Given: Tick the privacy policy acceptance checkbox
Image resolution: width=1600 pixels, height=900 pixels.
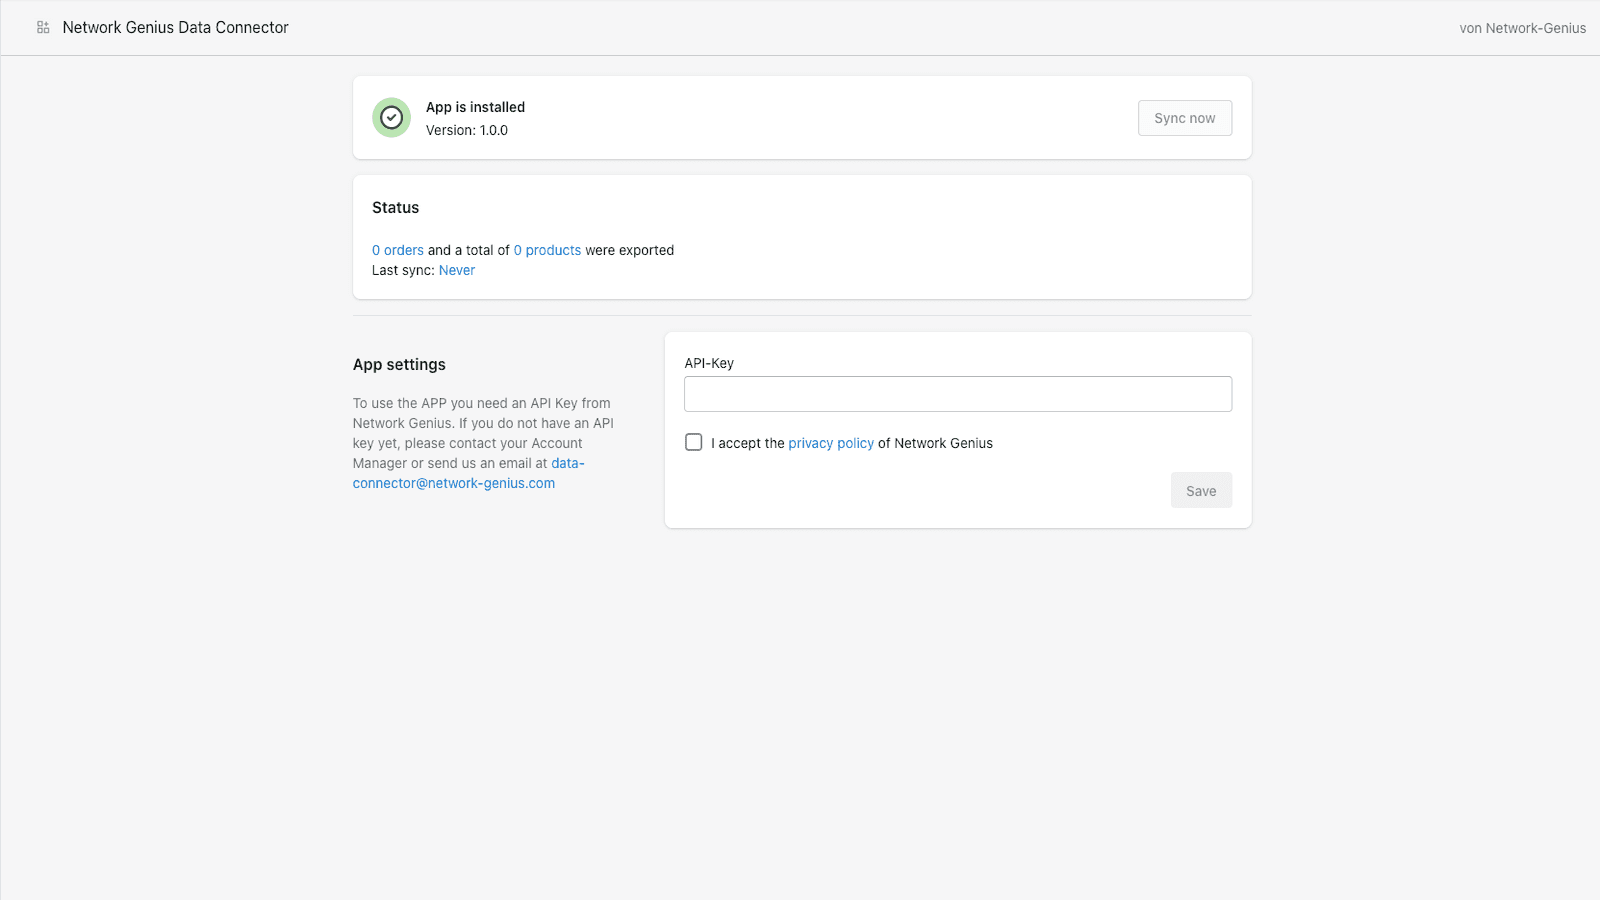Looking at the screenshot, I should (x=694, y=442).
